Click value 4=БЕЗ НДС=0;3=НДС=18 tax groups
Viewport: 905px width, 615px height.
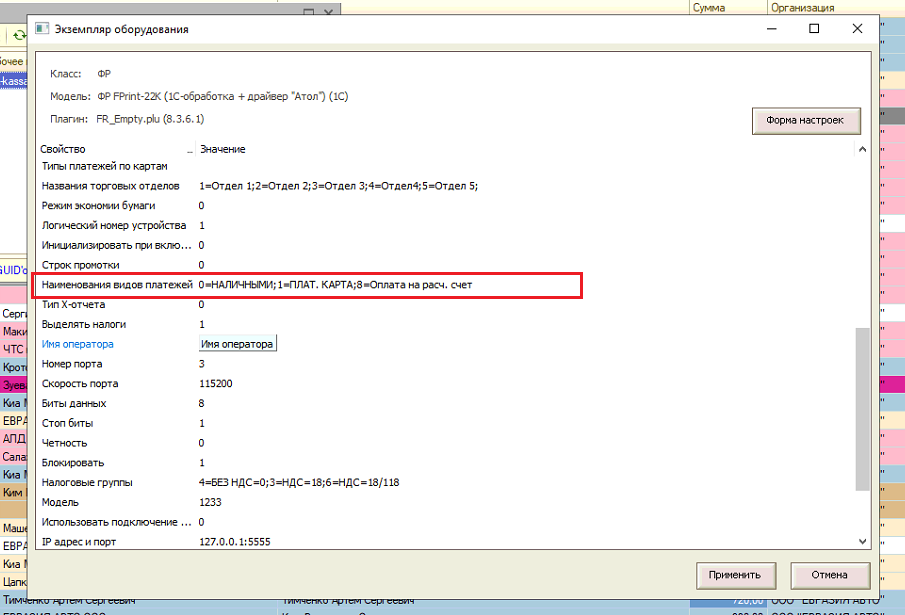coord(299,483)
